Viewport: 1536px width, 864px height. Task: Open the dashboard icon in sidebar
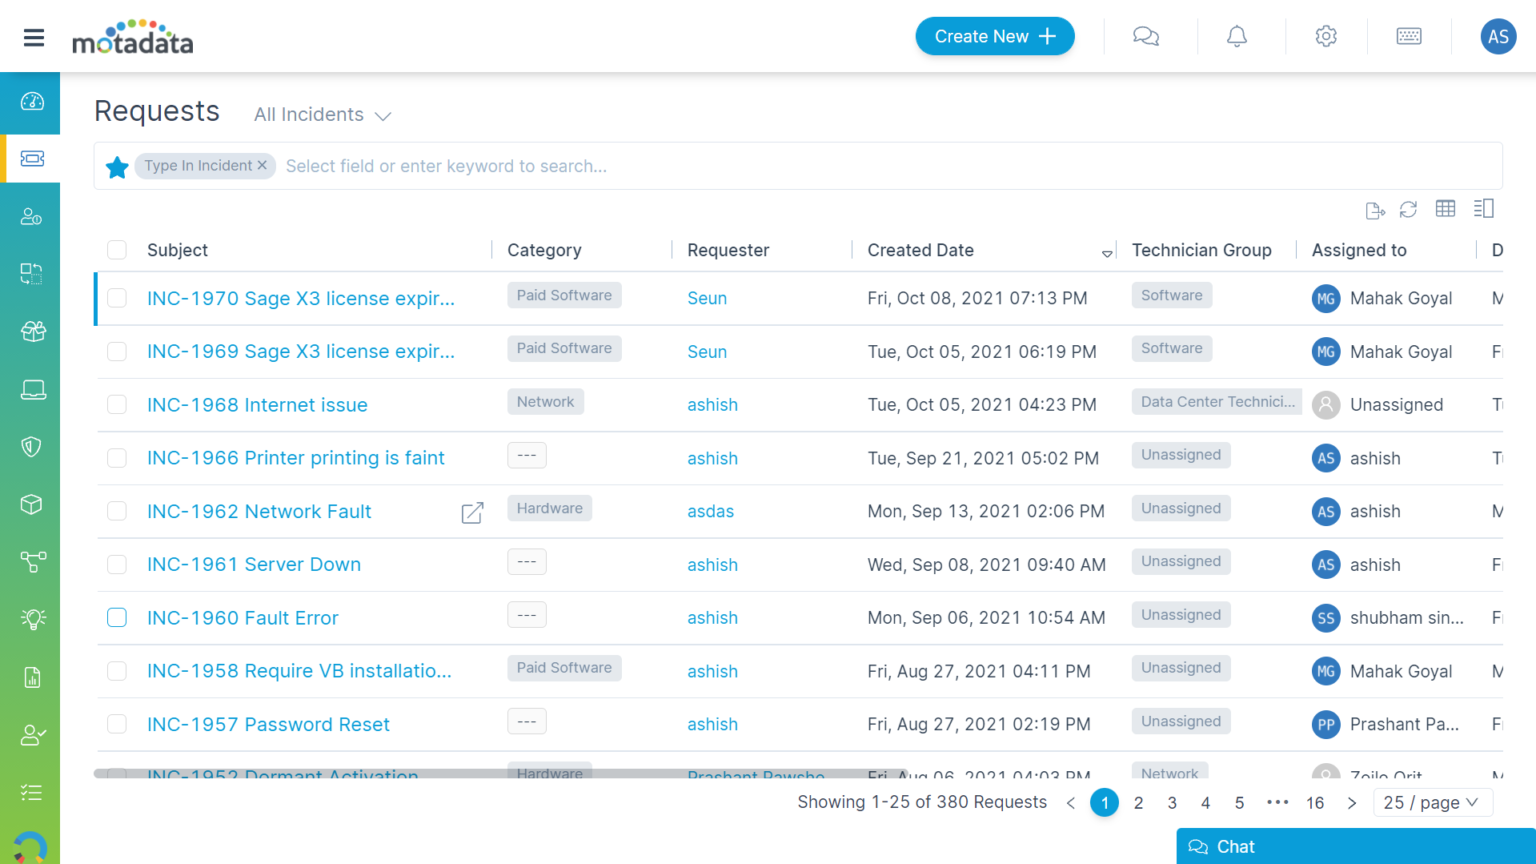(32, 101)
